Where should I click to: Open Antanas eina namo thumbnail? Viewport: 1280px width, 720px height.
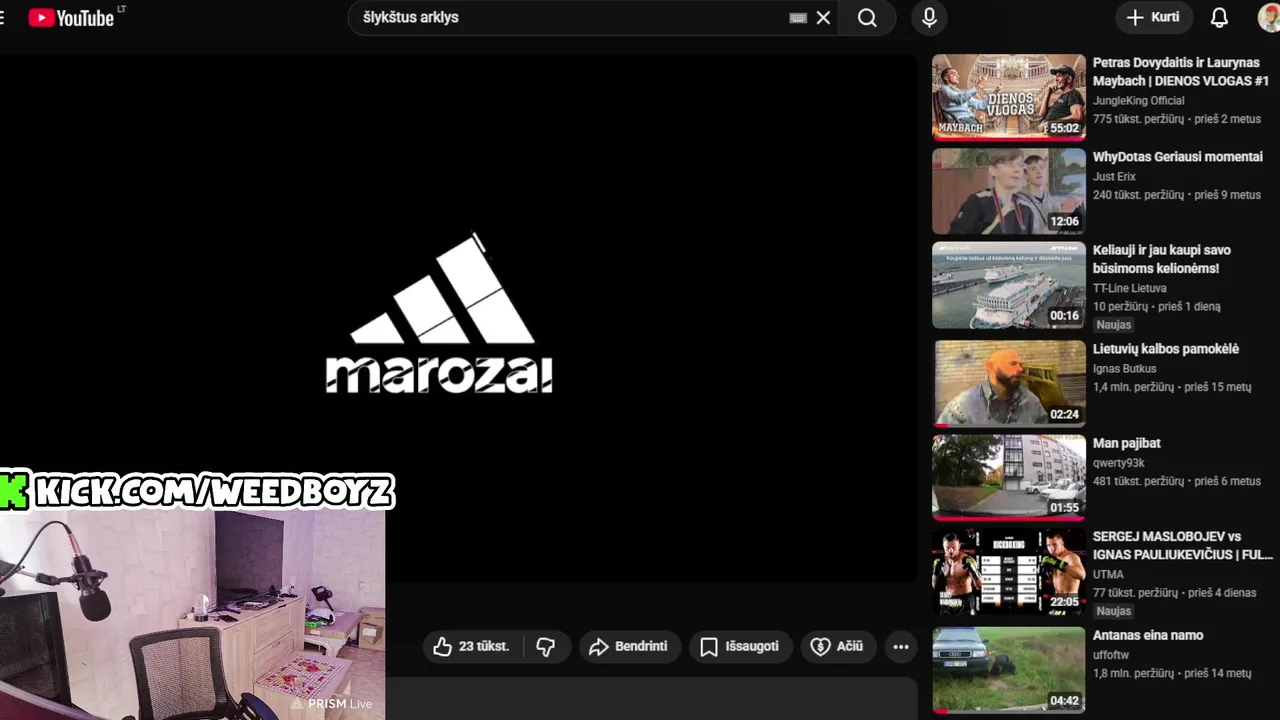(1009, 669)
